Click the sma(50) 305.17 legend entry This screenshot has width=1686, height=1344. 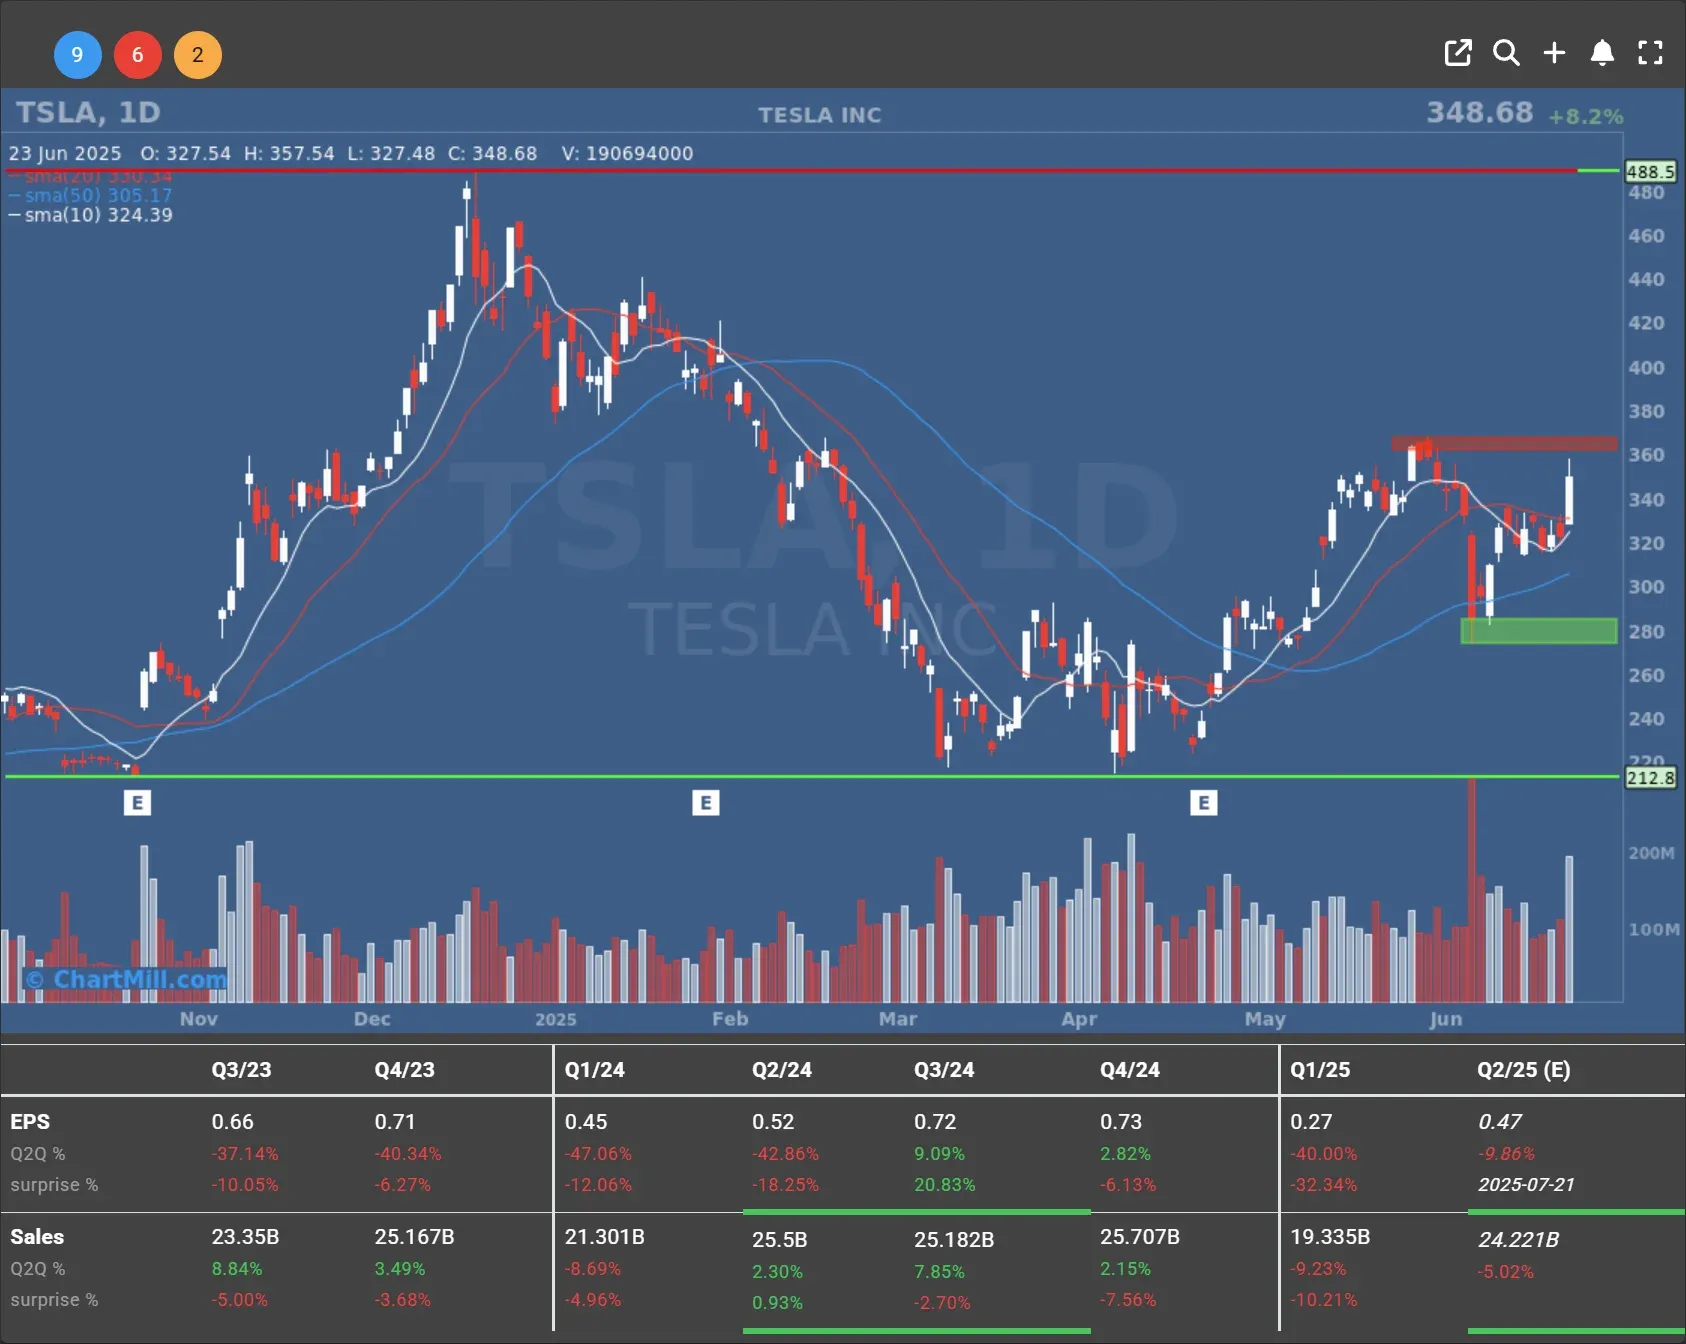tap(91, 196)
